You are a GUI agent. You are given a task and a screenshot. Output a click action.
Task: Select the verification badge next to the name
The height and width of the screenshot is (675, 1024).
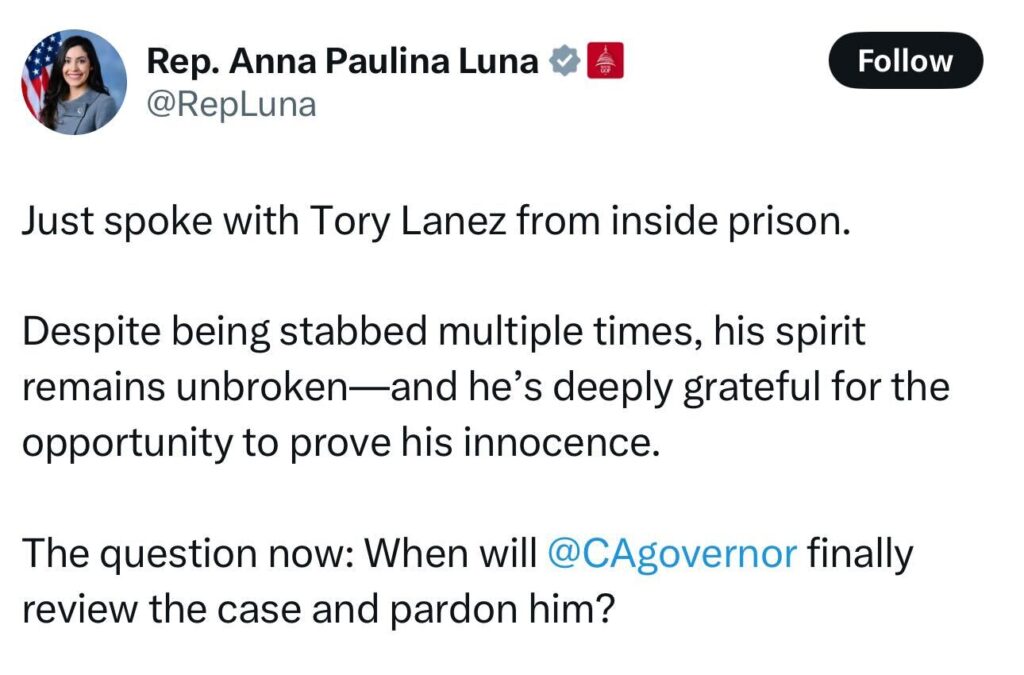click(x=565, y=60)
